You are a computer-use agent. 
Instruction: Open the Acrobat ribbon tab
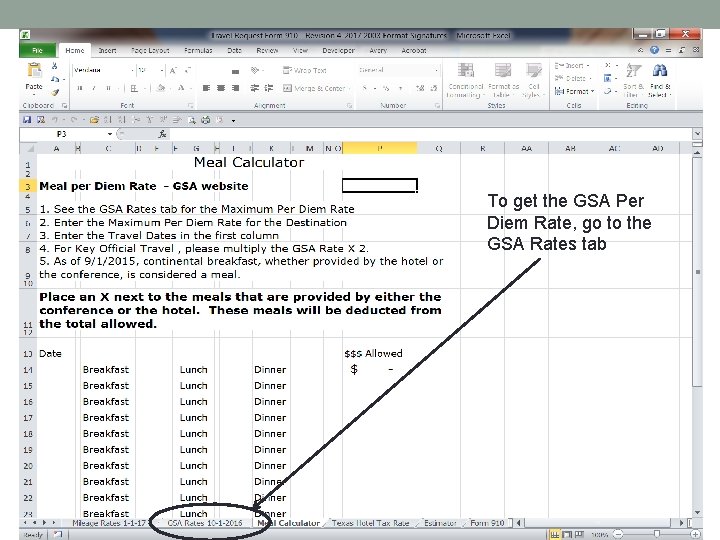(414, 51)
